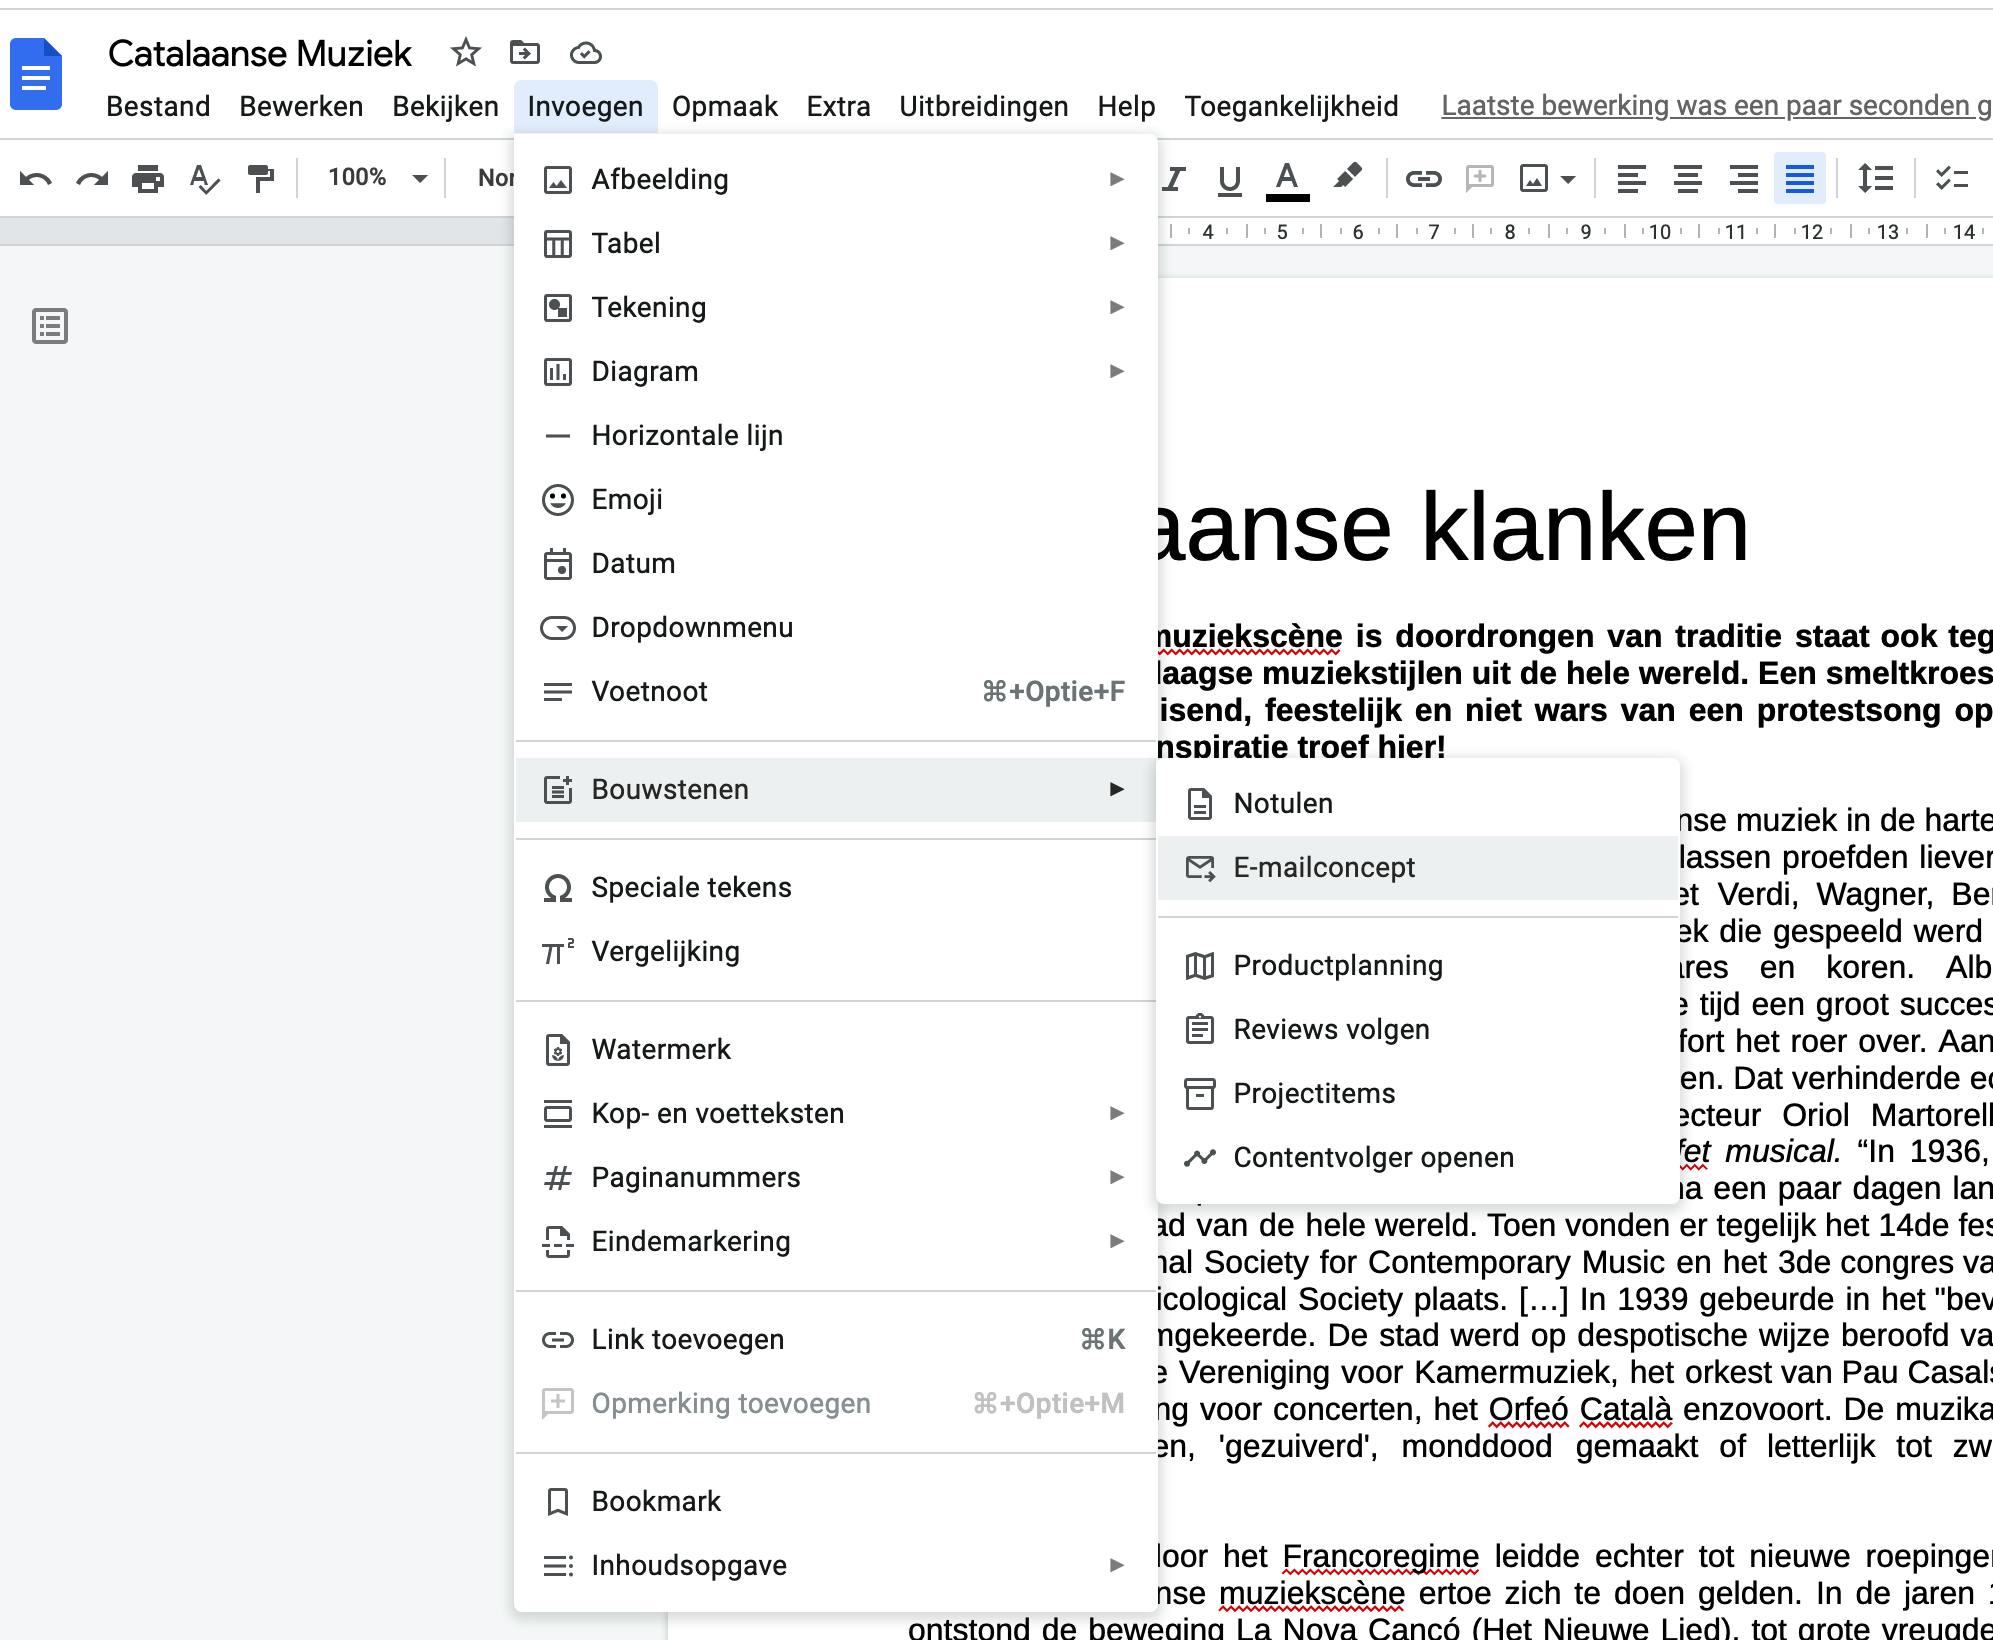Open the document outline icon
1993x1640 pixels.
[50, 326]
